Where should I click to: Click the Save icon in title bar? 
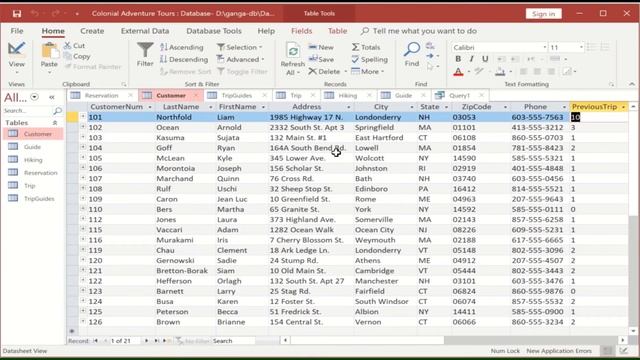coord(17,13)
